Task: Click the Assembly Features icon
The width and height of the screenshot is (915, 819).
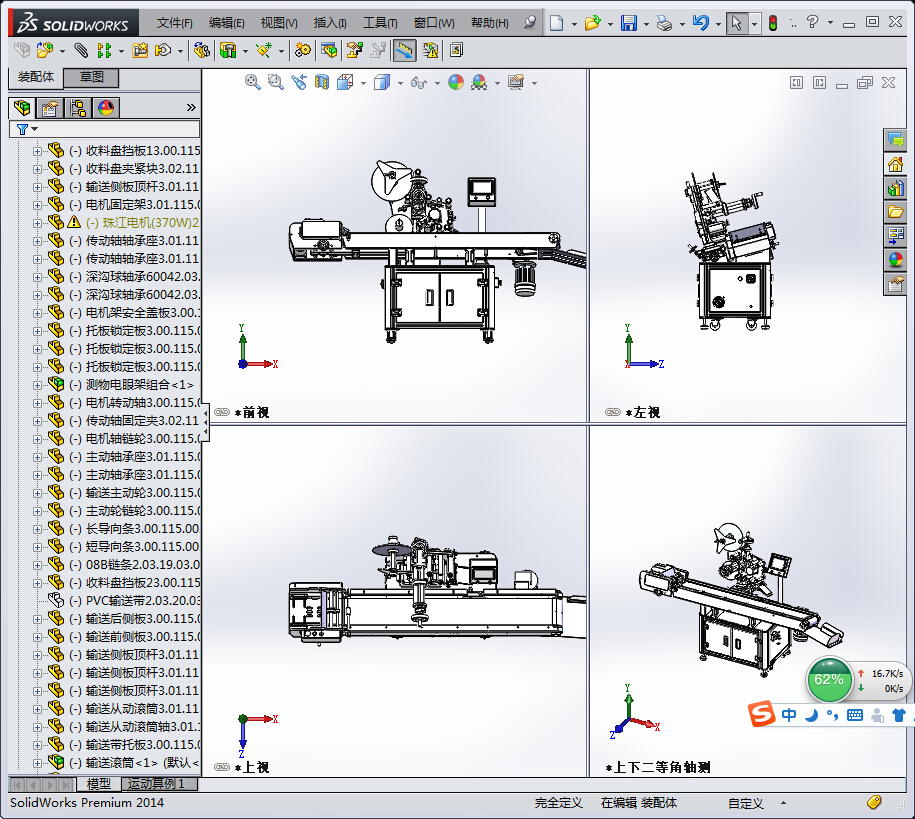Action: click(228, 51)
